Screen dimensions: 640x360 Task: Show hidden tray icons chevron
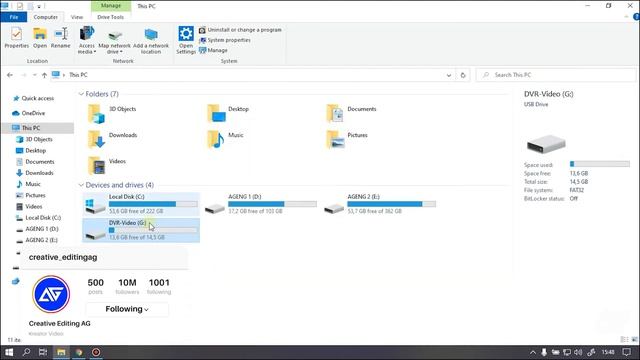point(533,352)
